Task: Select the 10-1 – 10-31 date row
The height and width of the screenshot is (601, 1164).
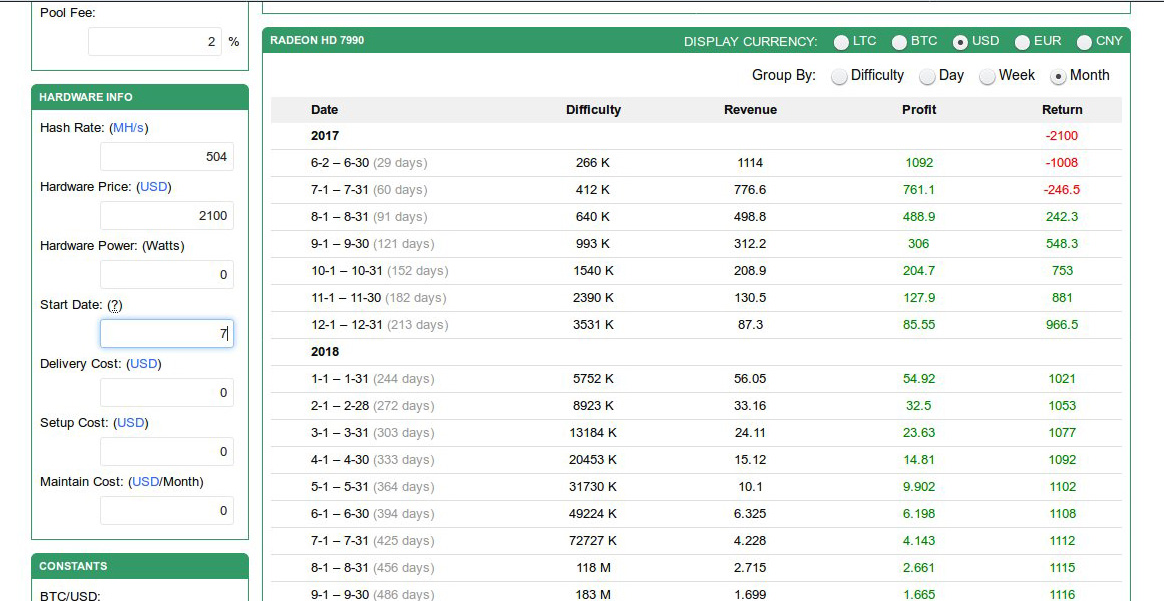Action: tap(696, 271)
